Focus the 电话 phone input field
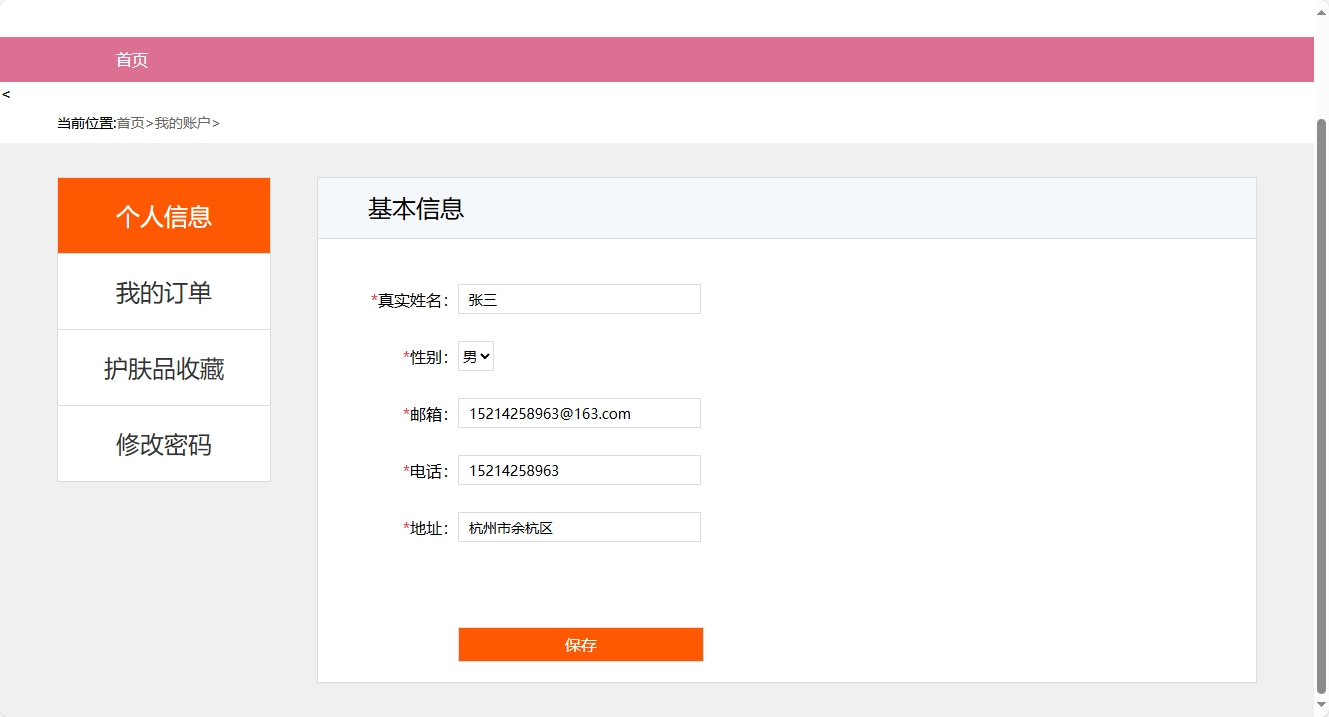 pyautogui.click(x=578, y=469)
